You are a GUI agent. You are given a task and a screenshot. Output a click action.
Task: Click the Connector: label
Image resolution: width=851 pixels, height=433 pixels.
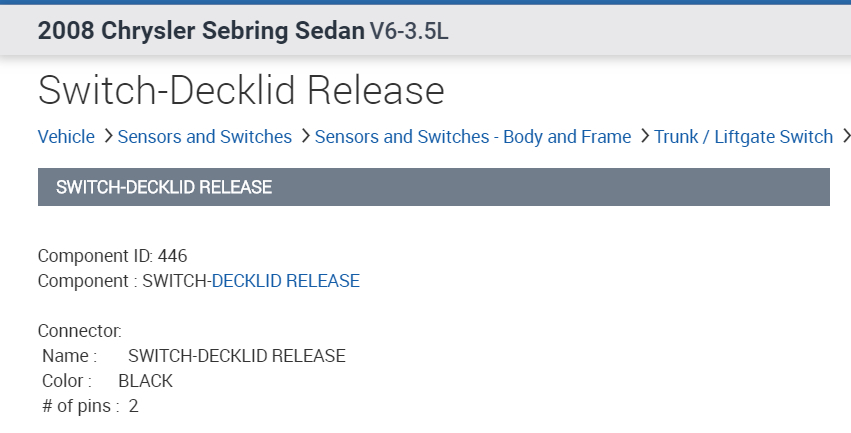(80, 330)
